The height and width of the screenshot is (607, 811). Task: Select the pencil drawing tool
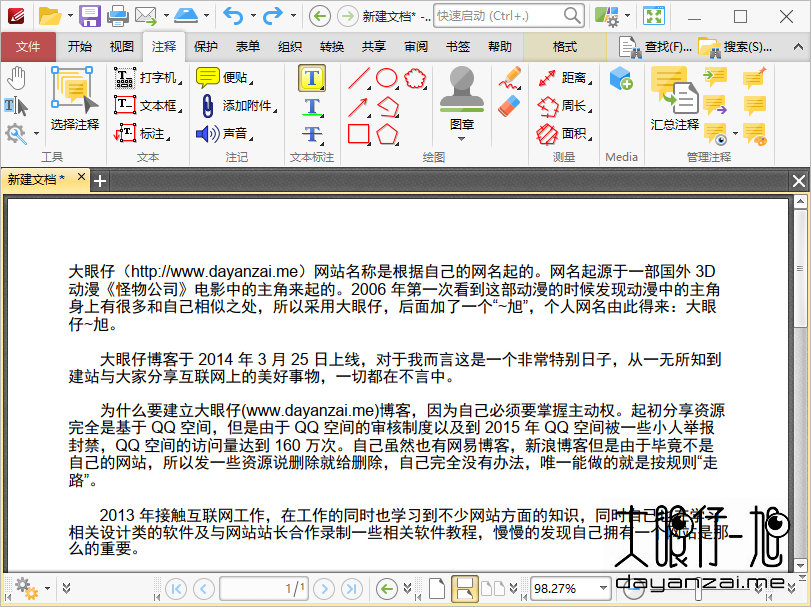510,78
